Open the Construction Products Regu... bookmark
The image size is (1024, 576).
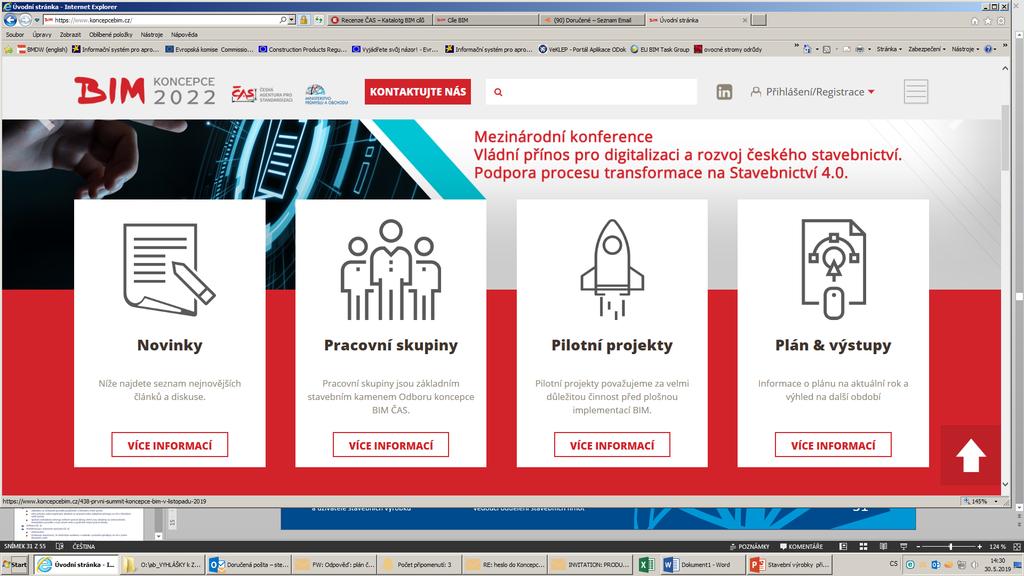(x=302, y=49)
